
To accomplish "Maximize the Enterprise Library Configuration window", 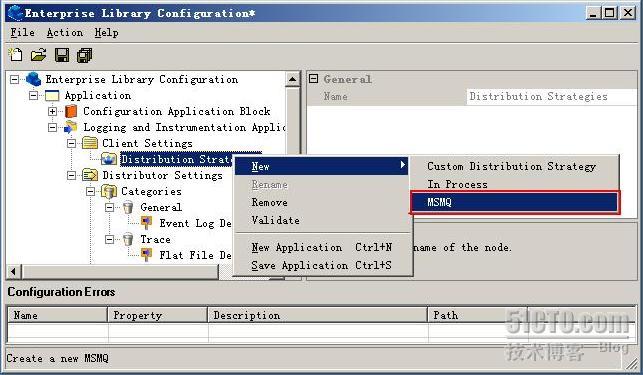I will coord(609,13).
